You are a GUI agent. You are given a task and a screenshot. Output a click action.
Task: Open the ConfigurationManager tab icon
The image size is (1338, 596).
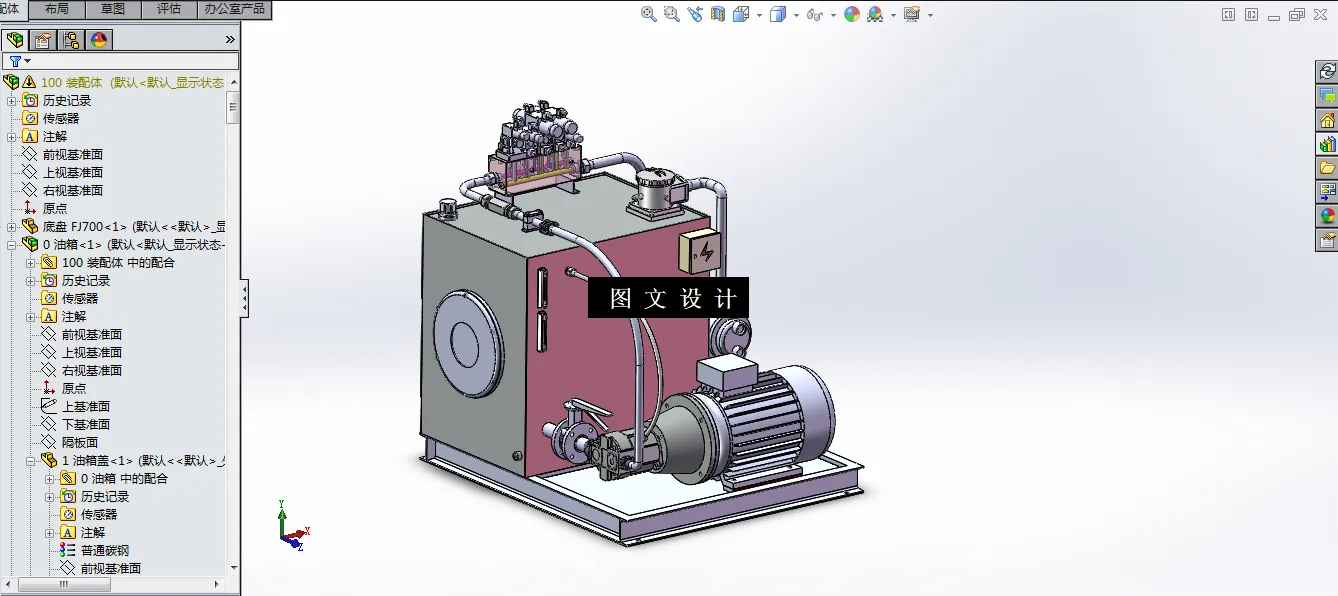[x=71, y=40]
